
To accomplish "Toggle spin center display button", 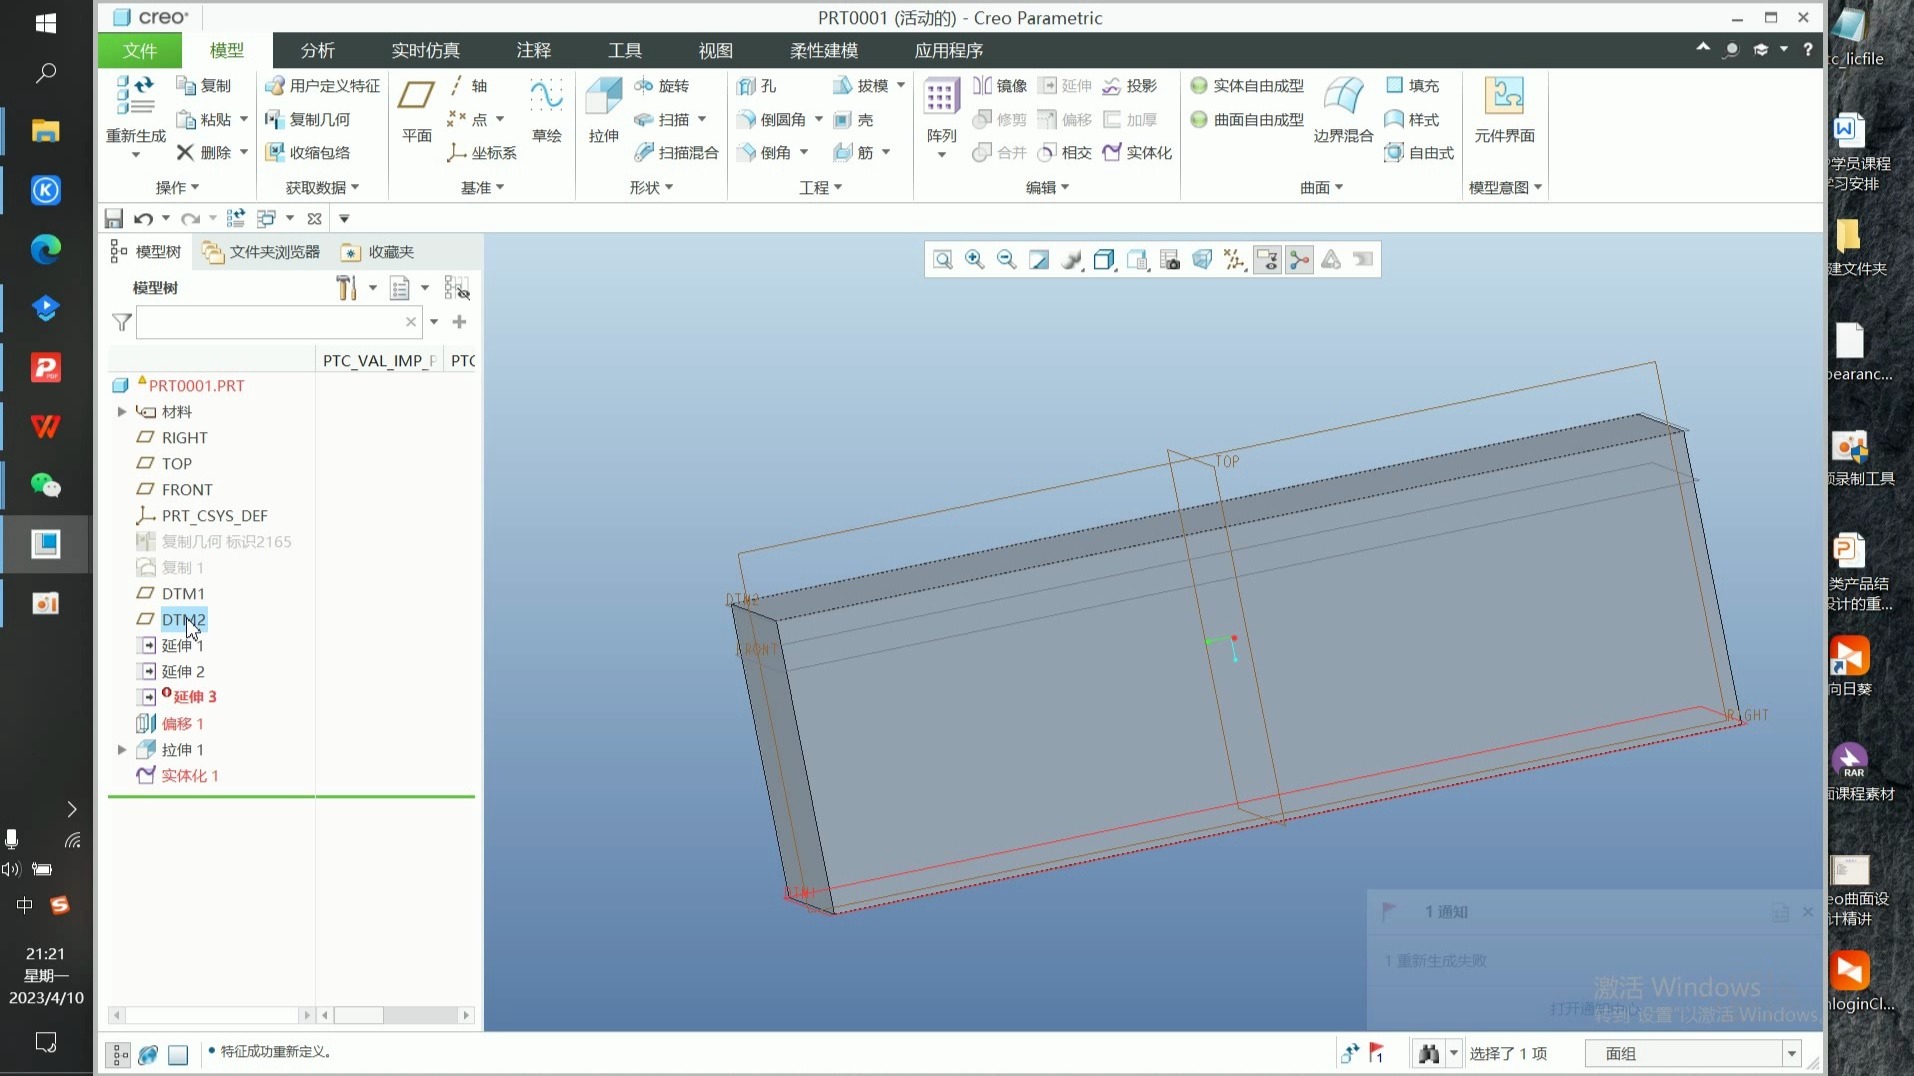I will (x=1299, y=260).
